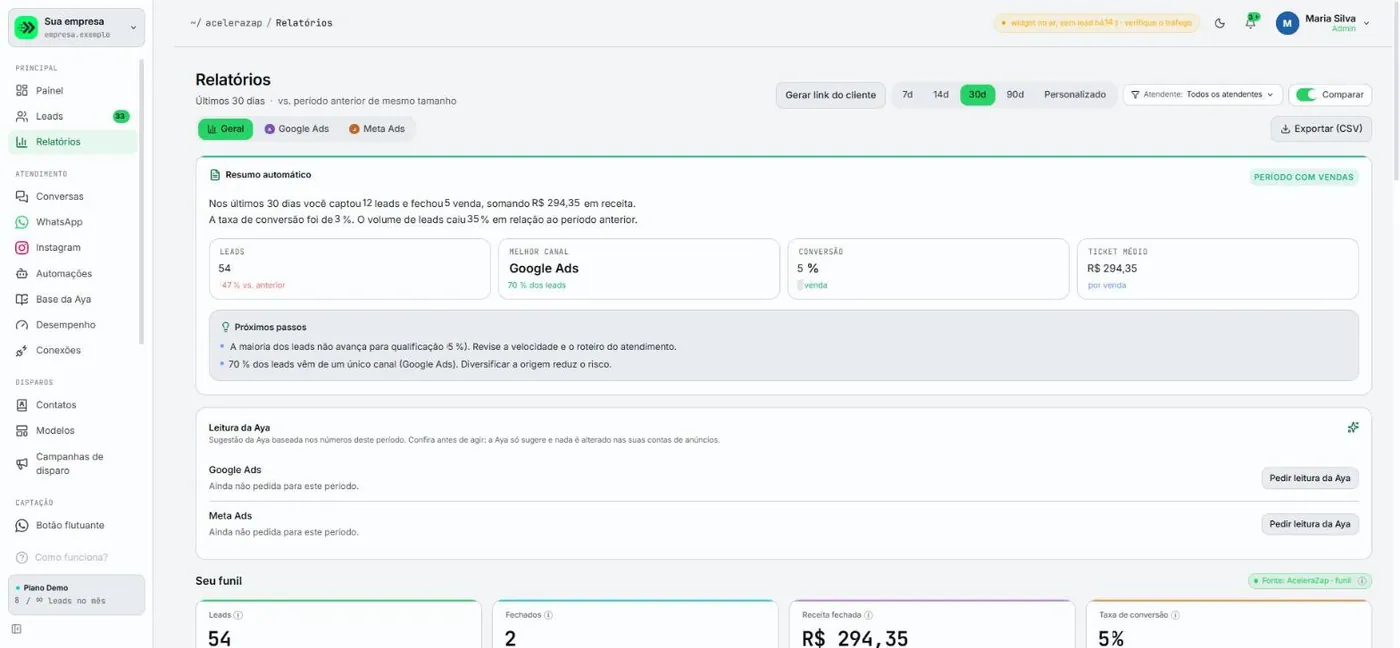Click info icon on Fonte: AceleraZap badge
Image resolution: width=1400 pixels, height=648 pixels.
(1362, 580)
